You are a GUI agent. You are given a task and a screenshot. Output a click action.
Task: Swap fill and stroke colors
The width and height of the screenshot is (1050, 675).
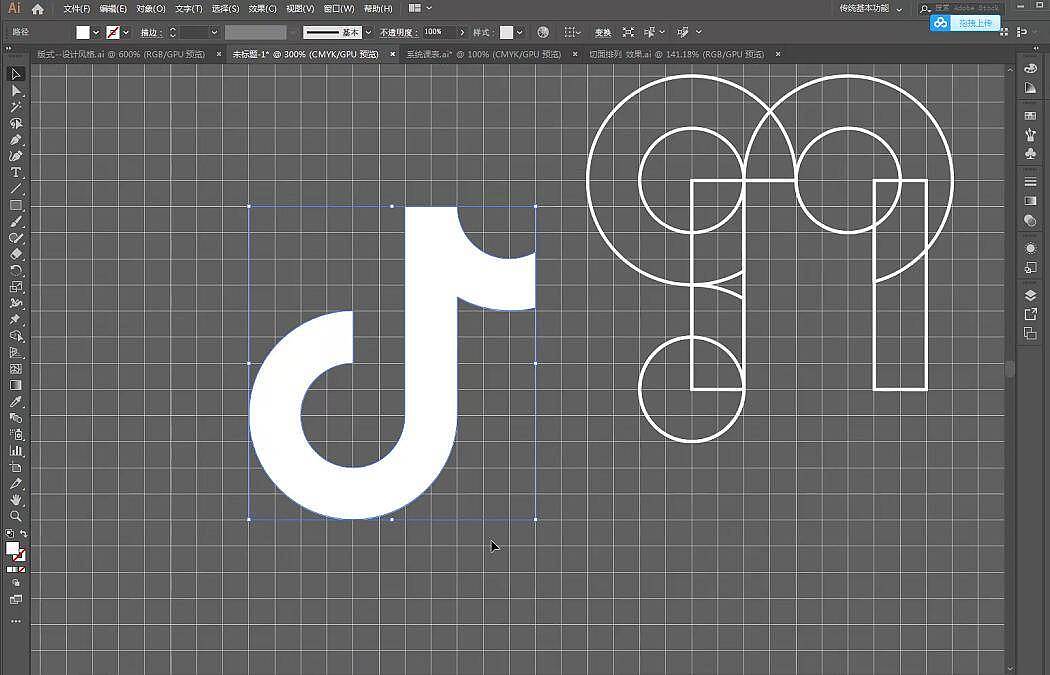[23, 534]
